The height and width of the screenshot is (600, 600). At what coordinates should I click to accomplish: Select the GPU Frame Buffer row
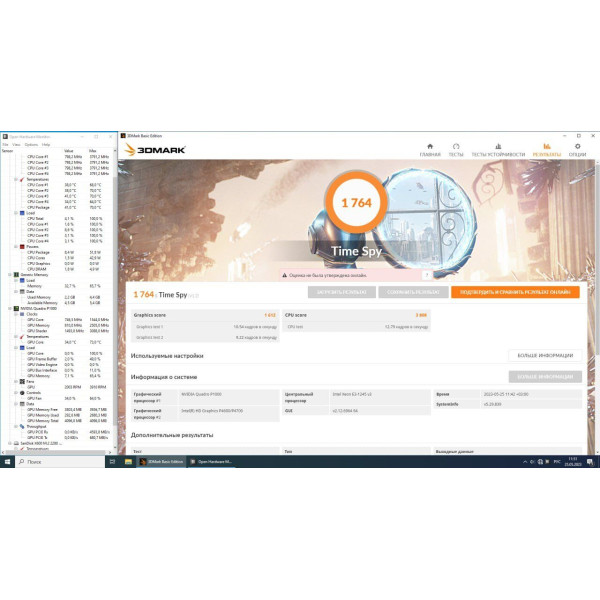(57, 359)
